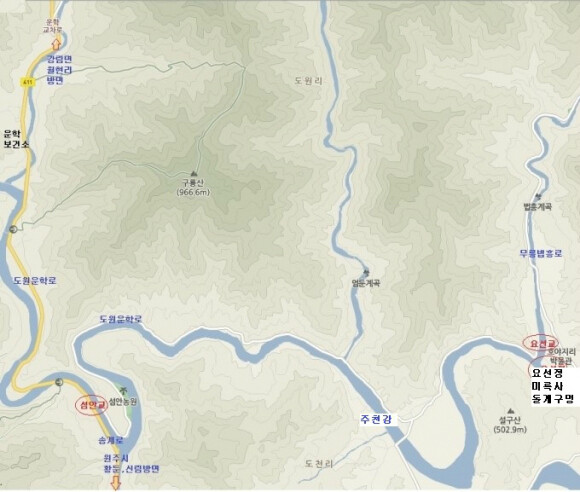This screenshot has width=580, height=492.
Task: Select the 엄둔계곡 valley marker icon
Action: 367,273
